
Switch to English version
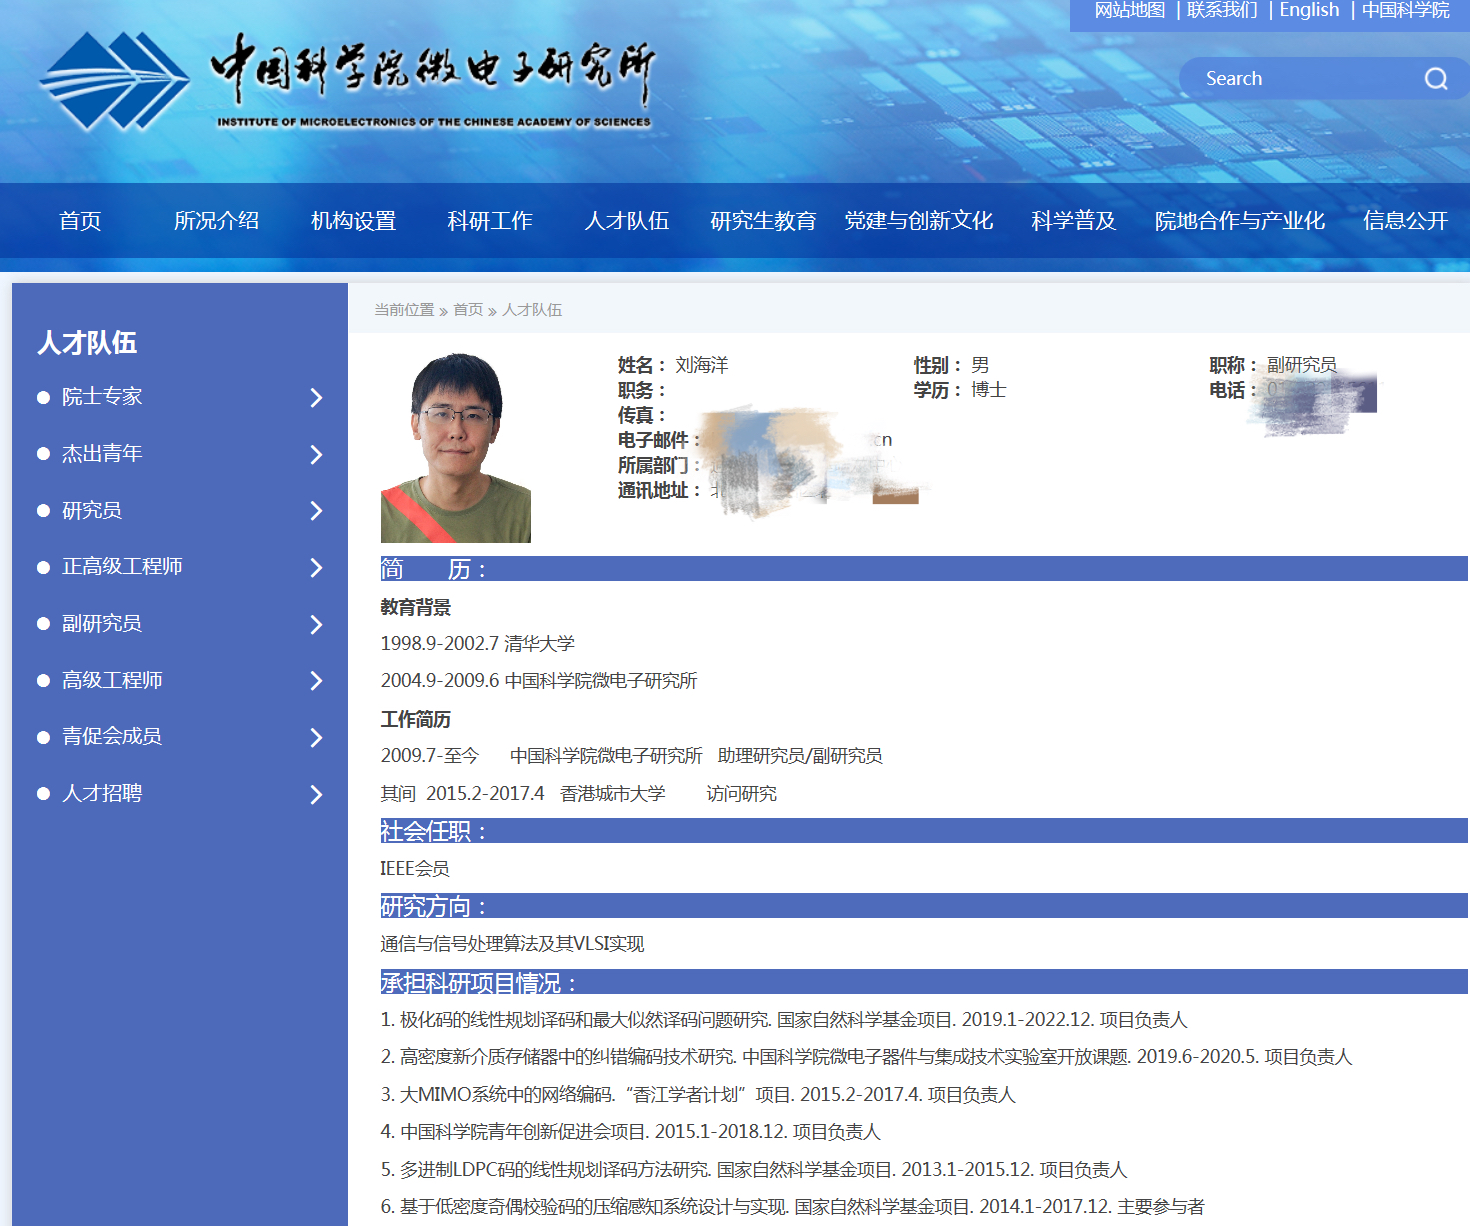click(x=1309, y=10)
